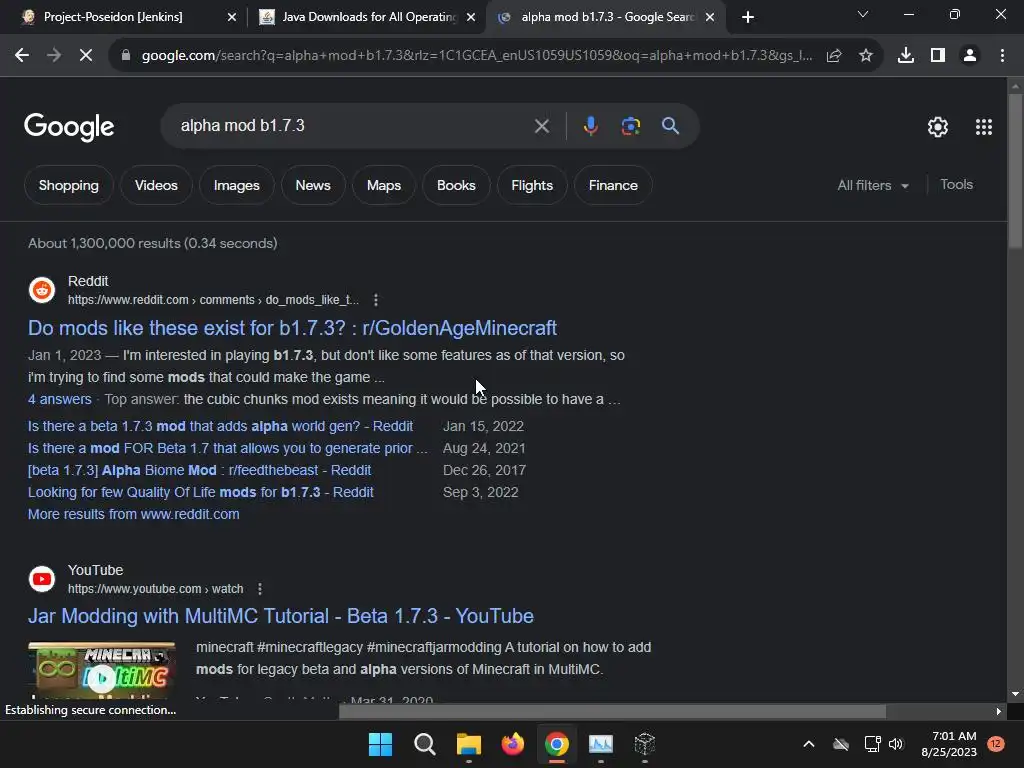
Task: Click the YouTube site favicon
Action: pyautogui.click(x=42, y=579)
